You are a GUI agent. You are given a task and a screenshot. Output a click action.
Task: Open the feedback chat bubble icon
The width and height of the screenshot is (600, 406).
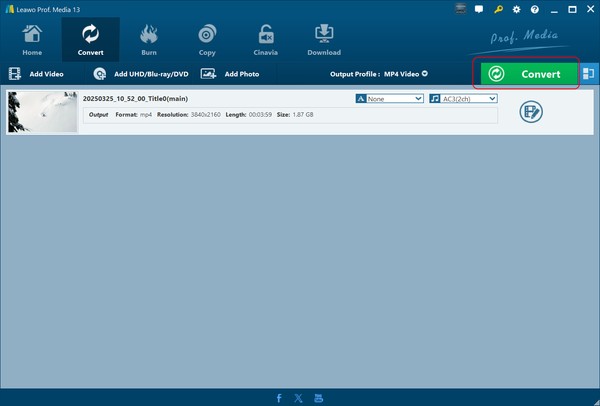479,9
